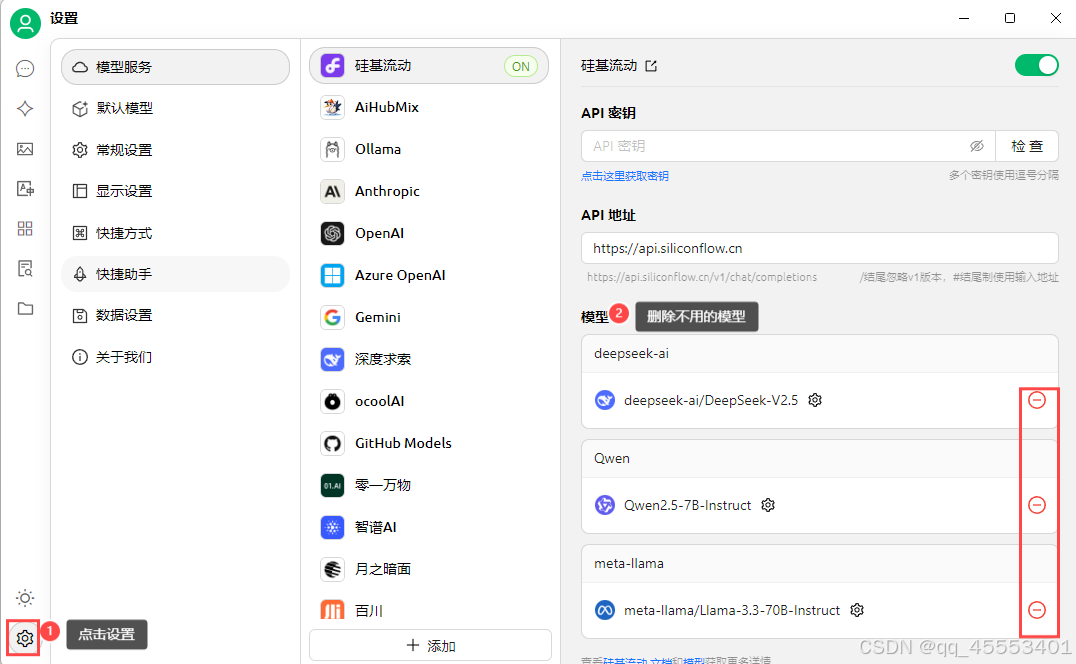
Task: Toggle API key visibility eye icon
Action: pos(976,146)
